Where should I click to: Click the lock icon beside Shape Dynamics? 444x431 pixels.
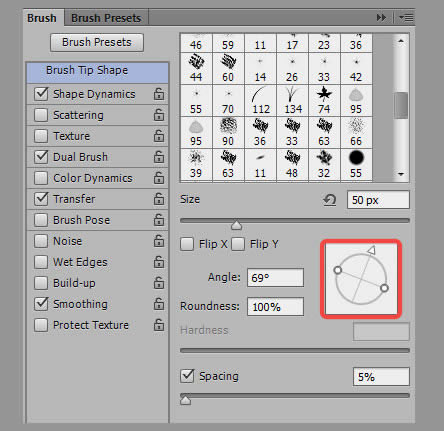(x=159, y=94)
